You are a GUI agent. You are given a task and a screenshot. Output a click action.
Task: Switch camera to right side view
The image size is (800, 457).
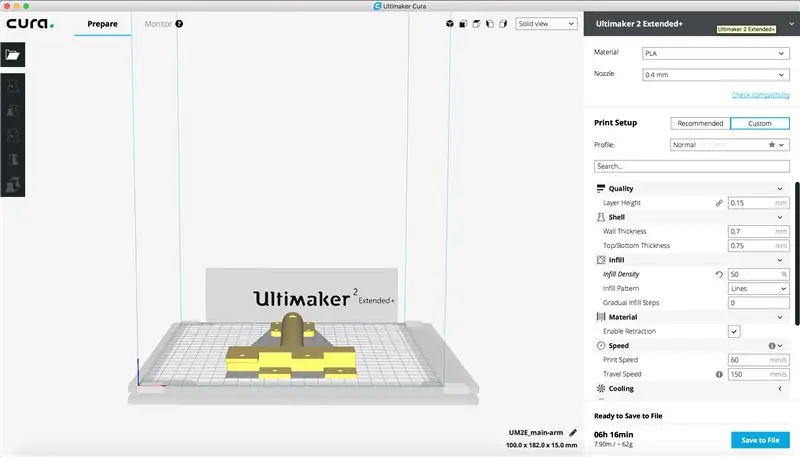[503, 23]
